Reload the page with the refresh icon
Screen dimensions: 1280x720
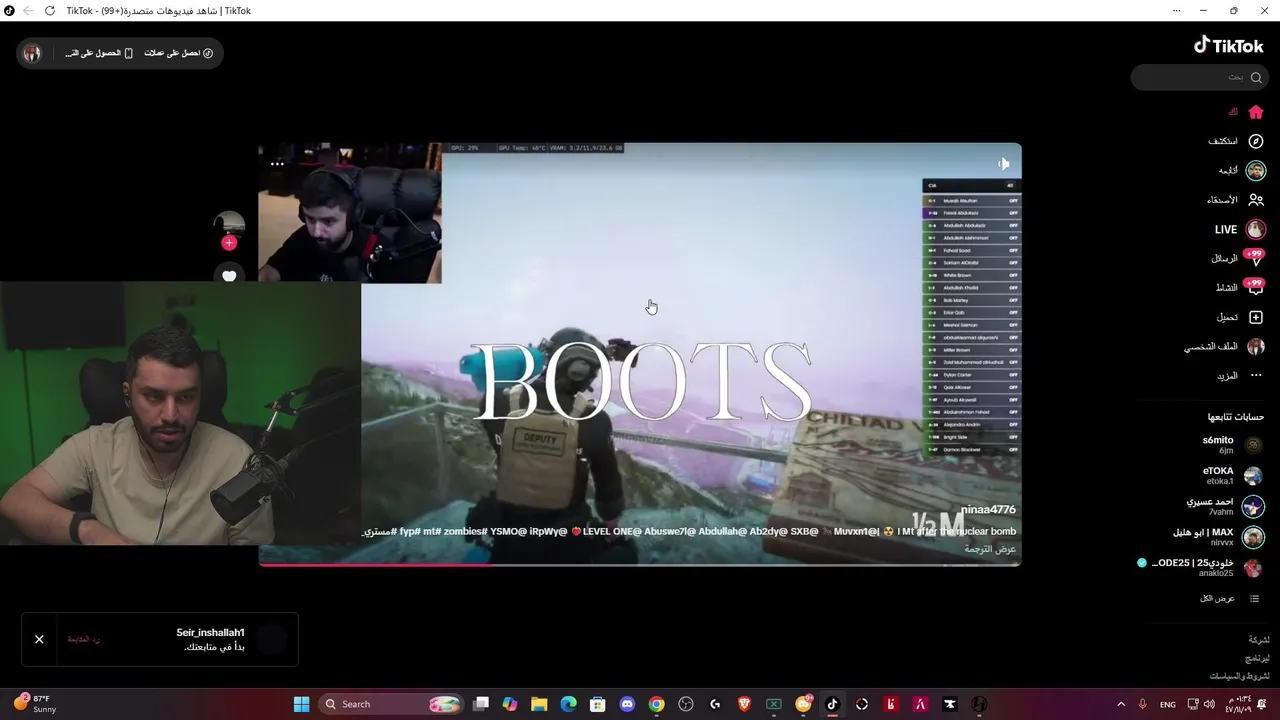49,10
